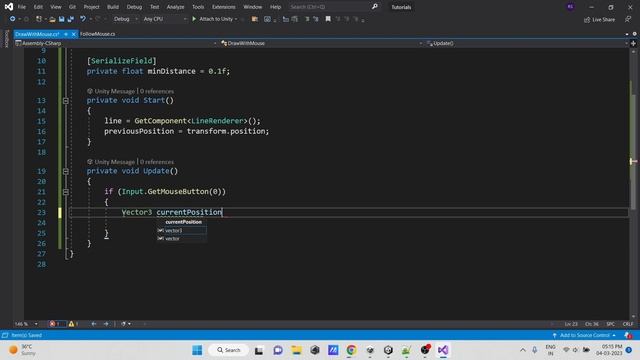Select the vector autocomplete suggestion
The image size is (640, 360).
tap(182, 238)
